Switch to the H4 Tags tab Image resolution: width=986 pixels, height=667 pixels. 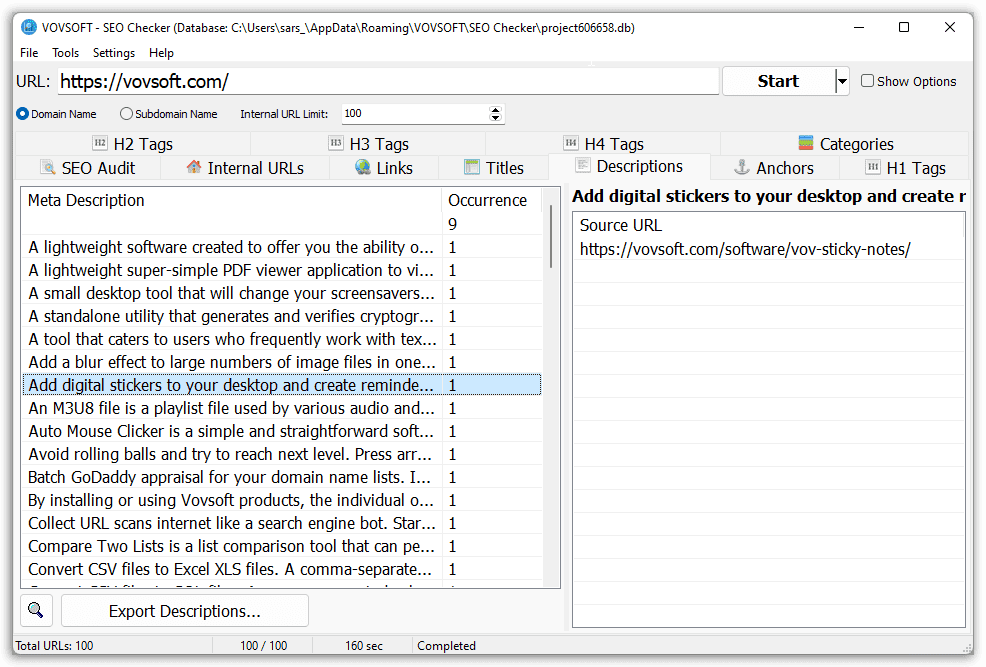604,144
